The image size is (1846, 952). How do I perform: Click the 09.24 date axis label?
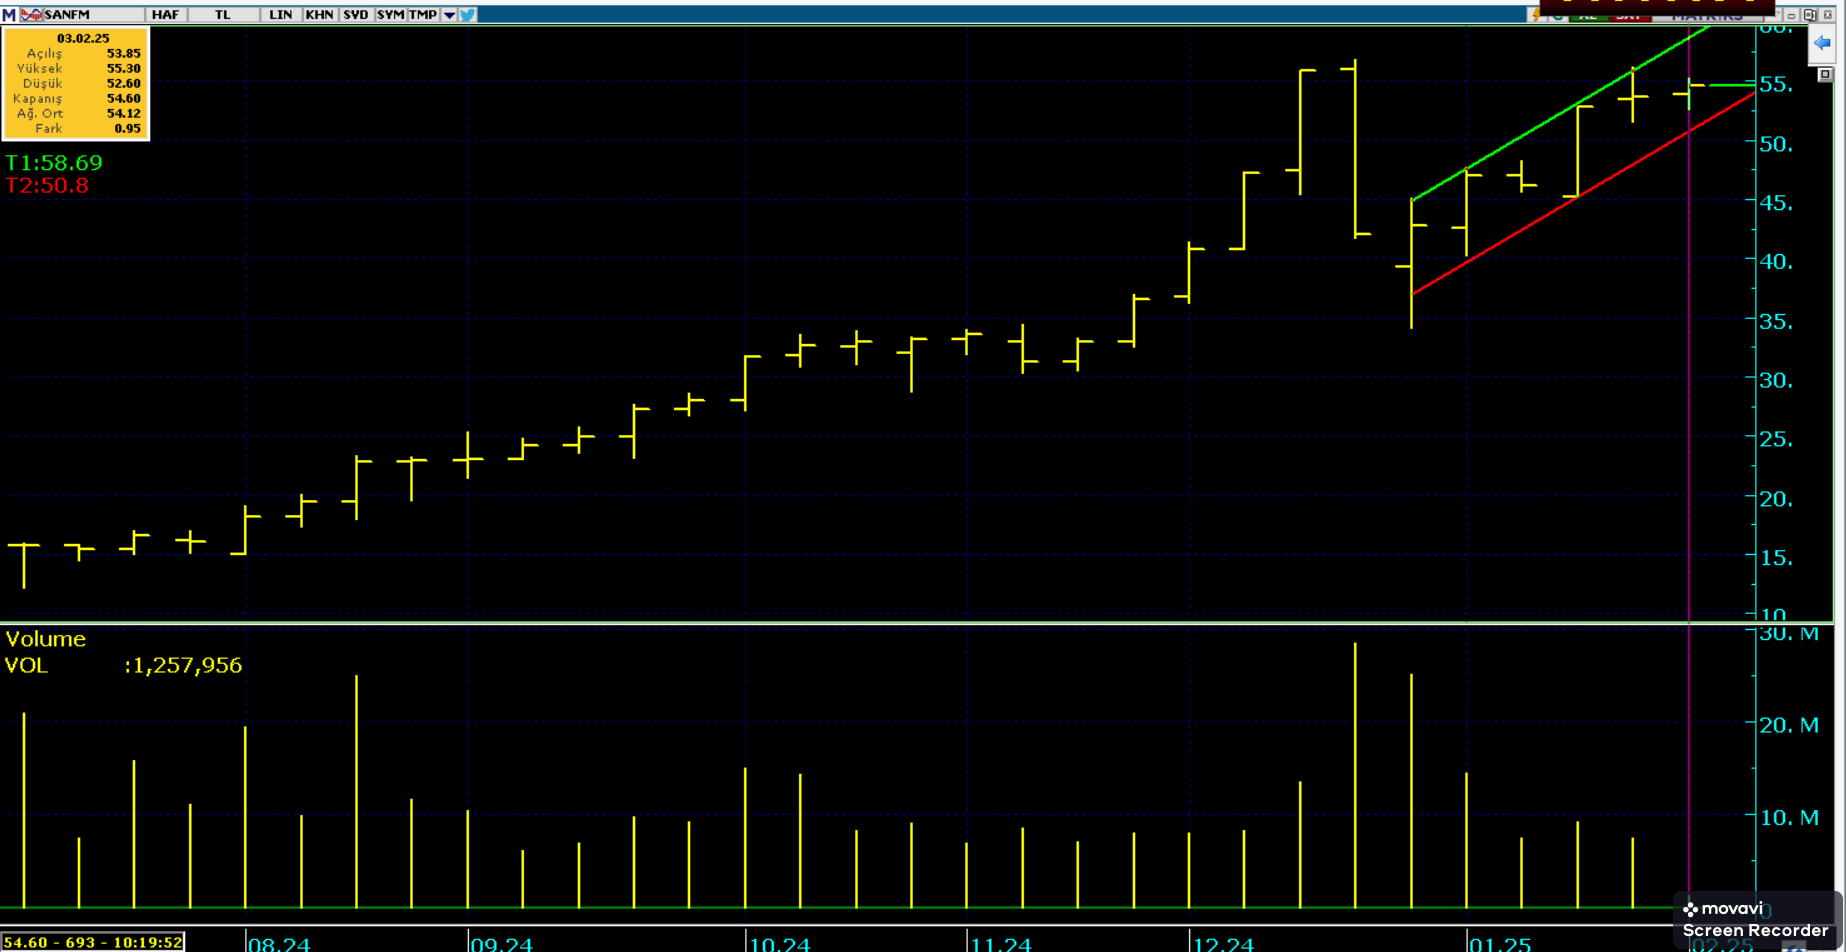[501, 944]
